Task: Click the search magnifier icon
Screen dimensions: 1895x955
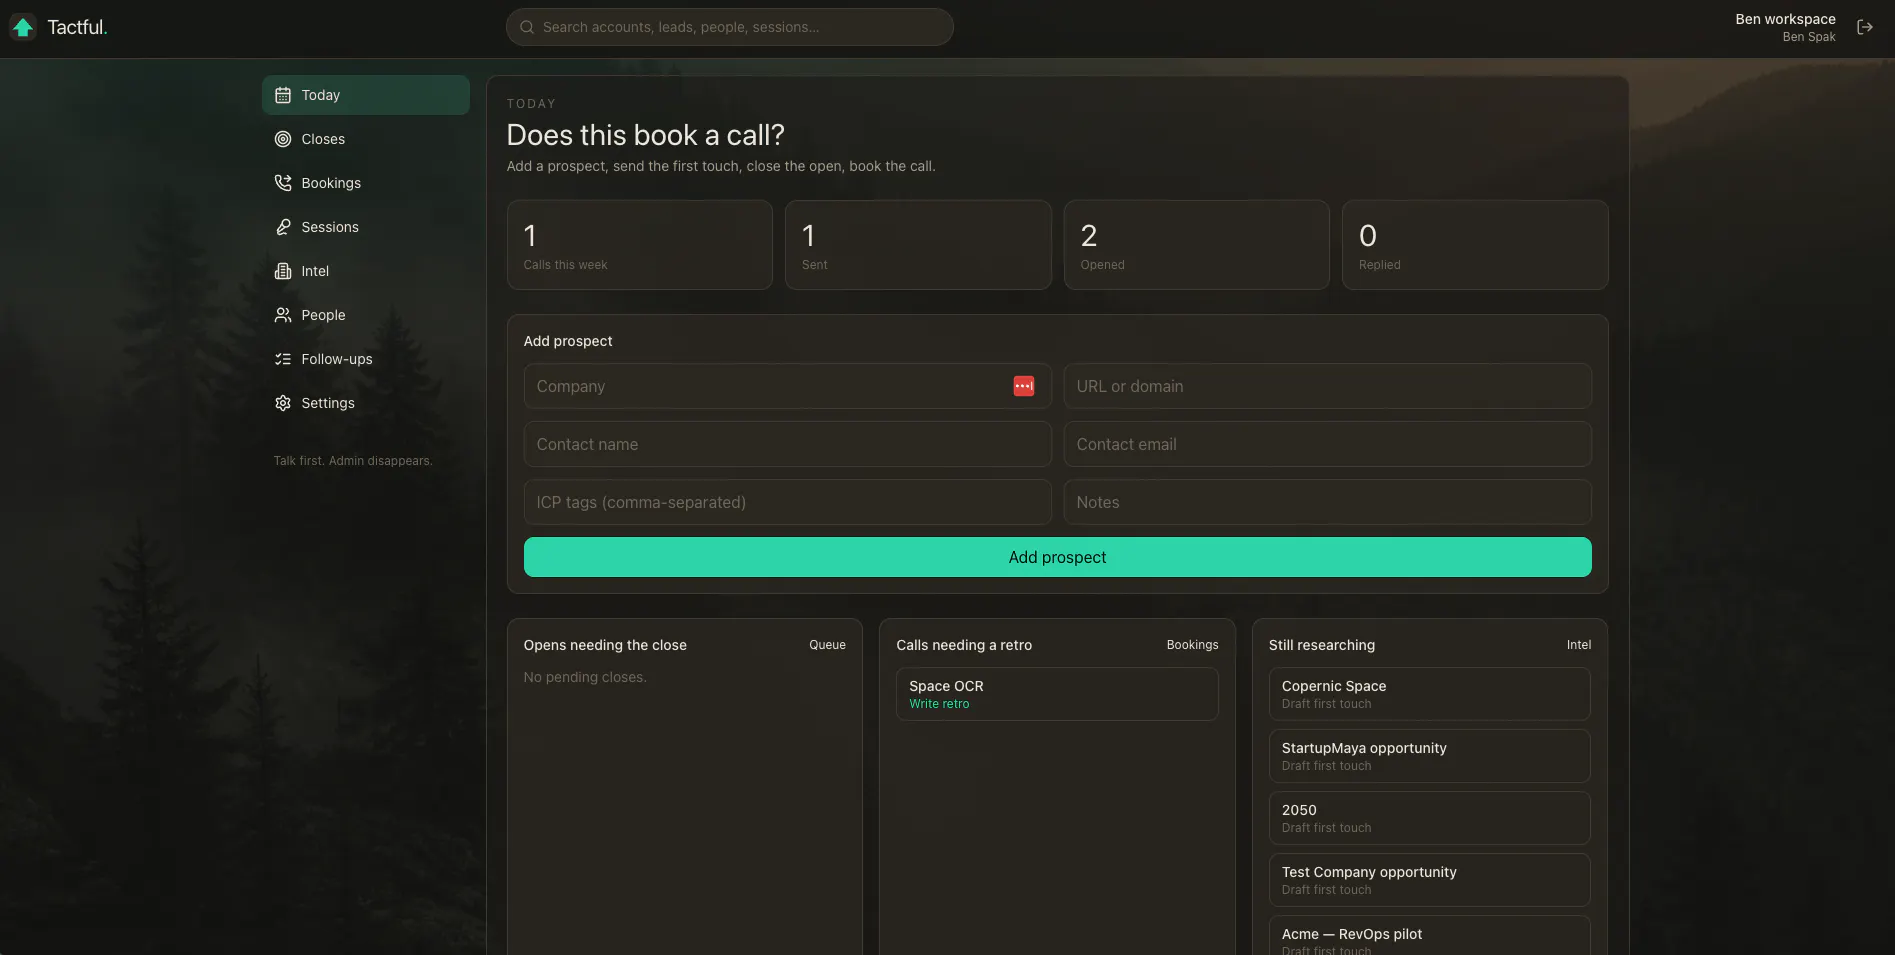Action: (527, 27)
